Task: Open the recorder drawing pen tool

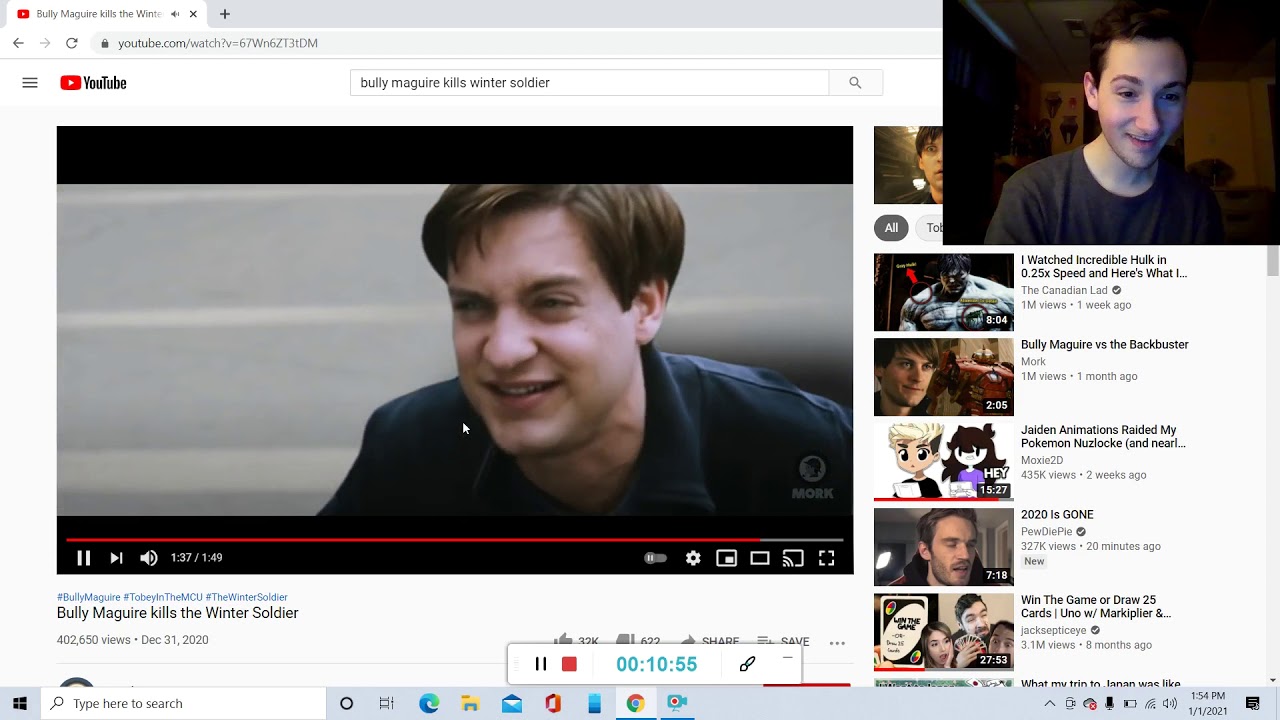Action: [x=747, y=664]
